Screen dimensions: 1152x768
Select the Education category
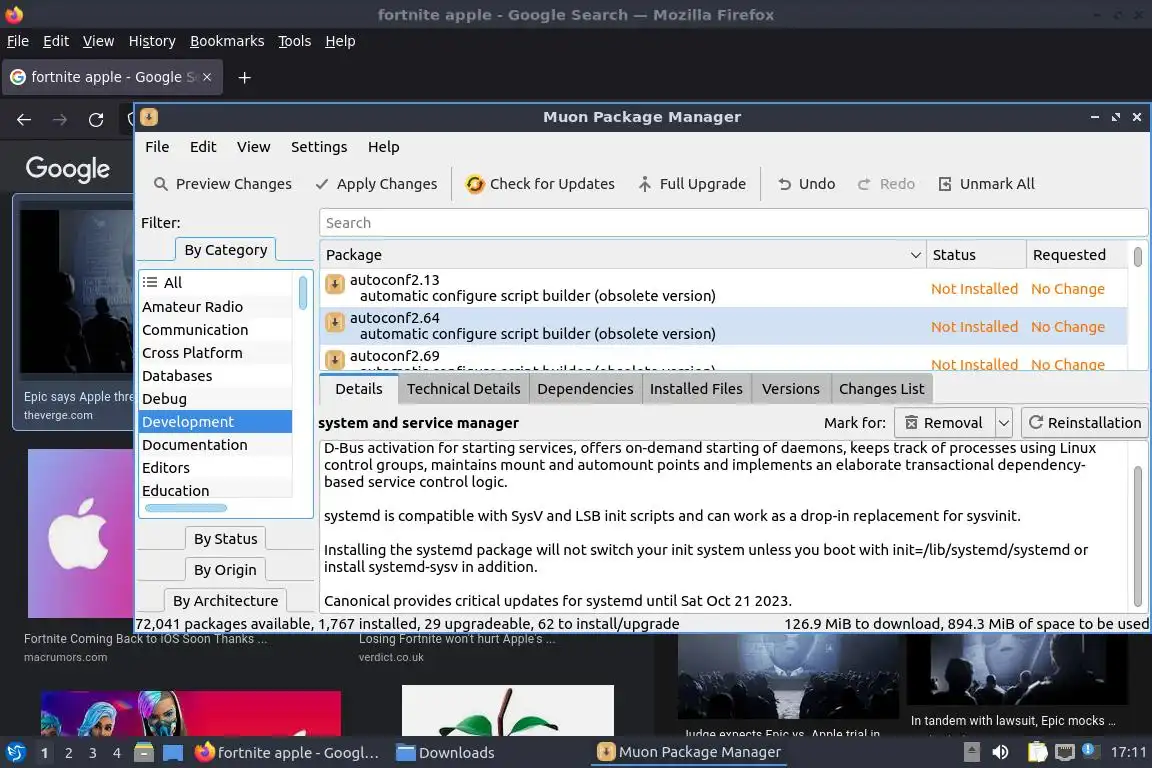pyautogui.click(x=216, y=490)
